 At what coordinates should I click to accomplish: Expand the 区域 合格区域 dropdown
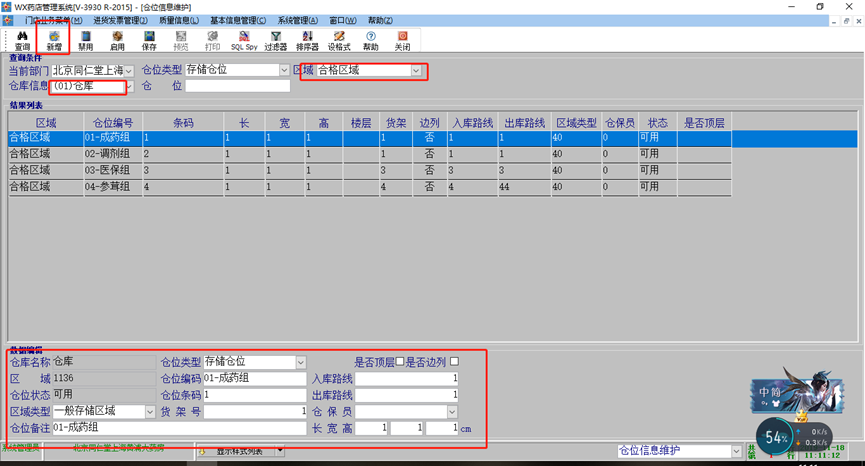click(416, 70)
